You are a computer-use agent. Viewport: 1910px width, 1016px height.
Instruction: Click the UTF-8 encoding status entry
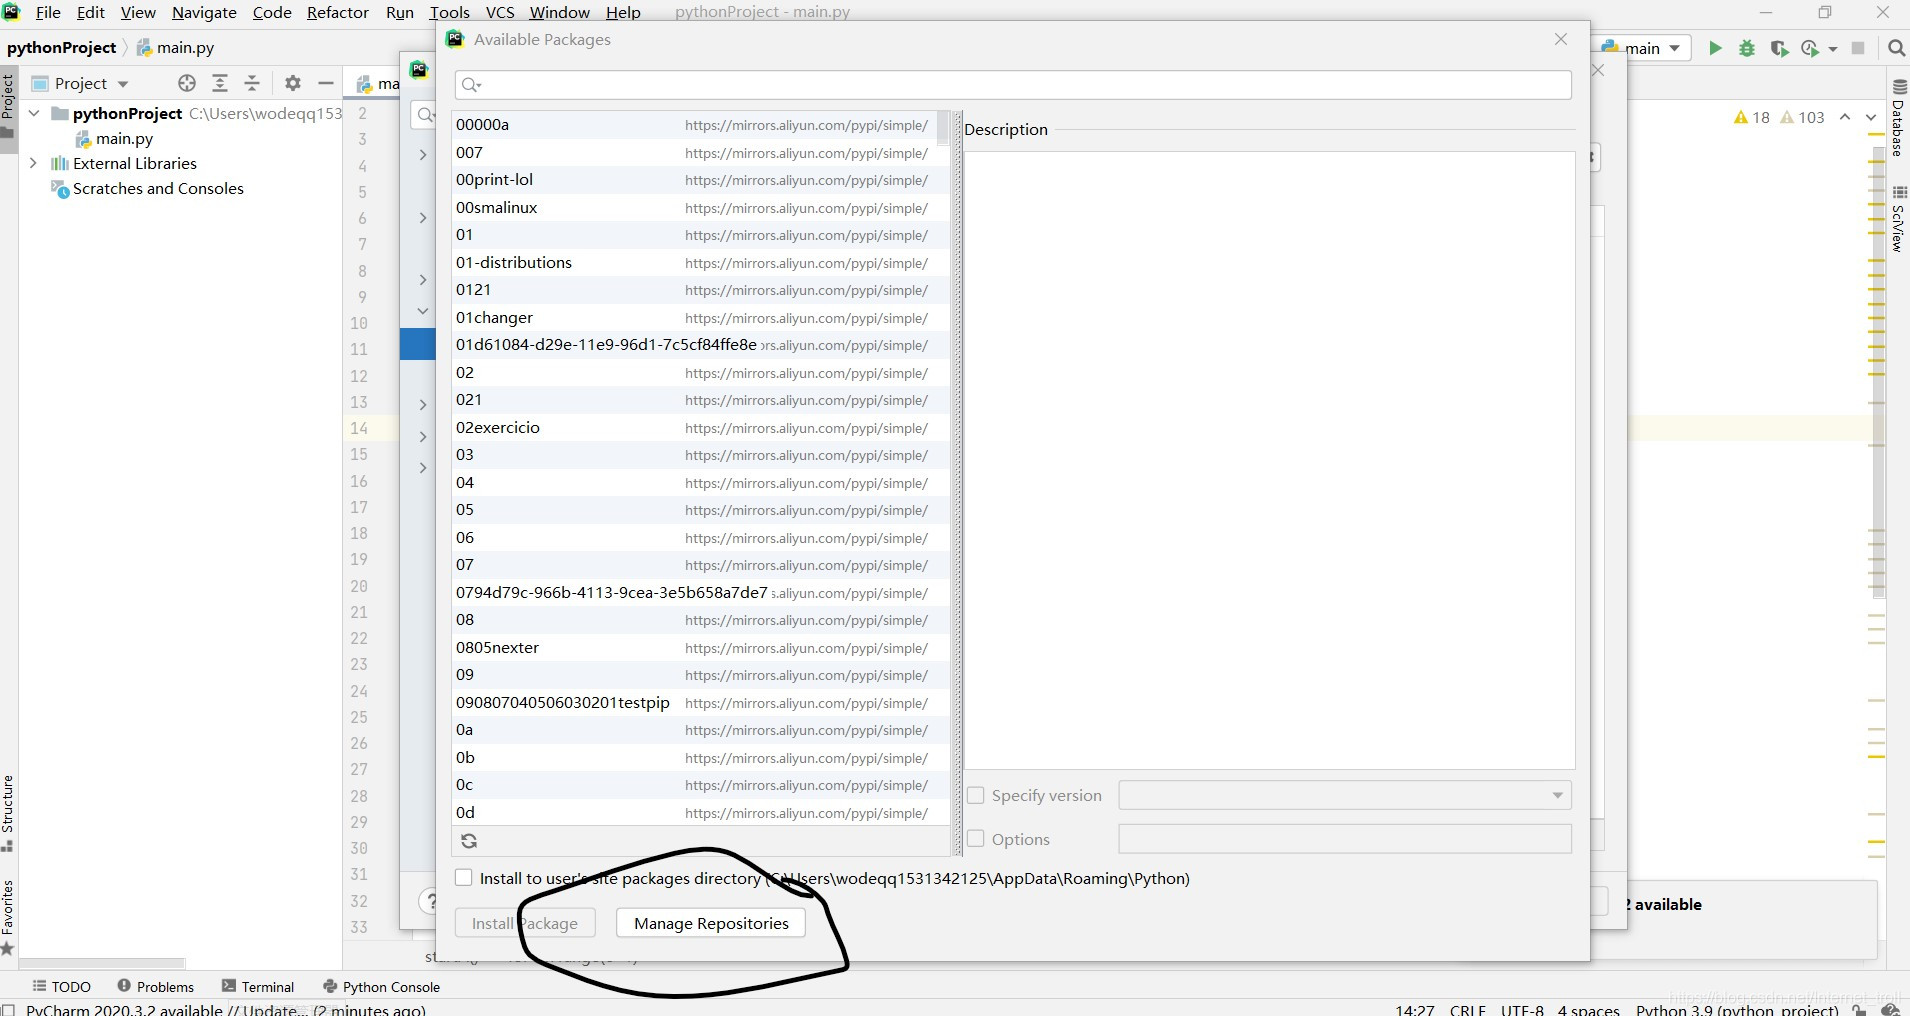point(1522,1009)
